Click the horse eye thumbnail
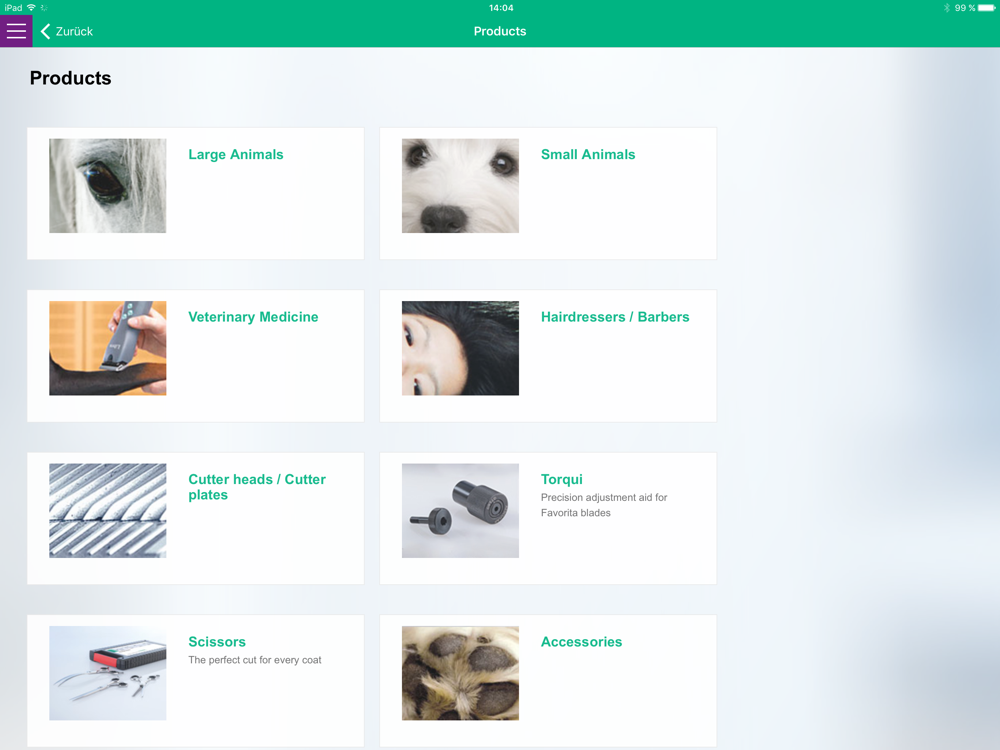The image size is (1000, 750). pyautogui.click(x=108, y=186)
